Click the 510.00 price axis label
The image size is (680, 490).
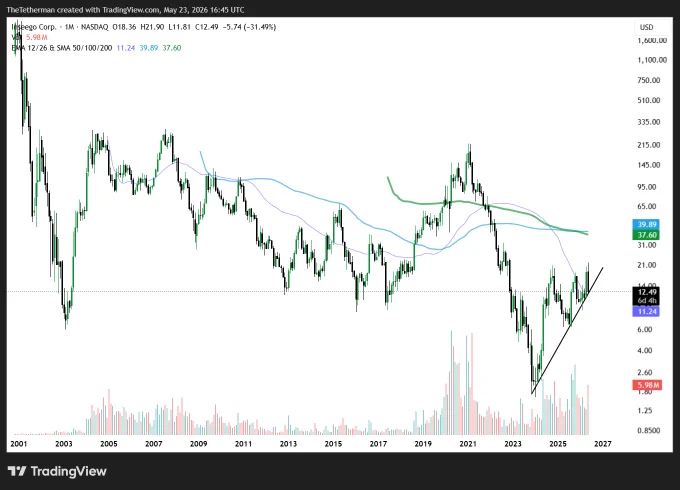[649, 100]
